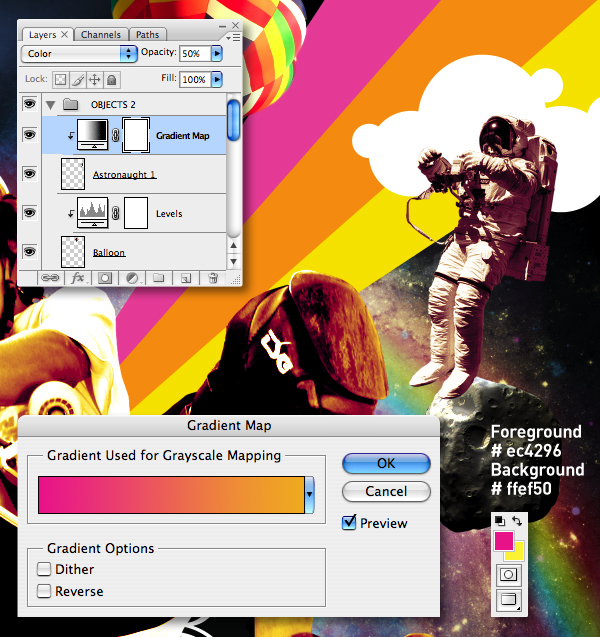This screenshot has height=637, width=600.
Task: Click the Balloon layer thumbnail
Action: tap(73, 251)
